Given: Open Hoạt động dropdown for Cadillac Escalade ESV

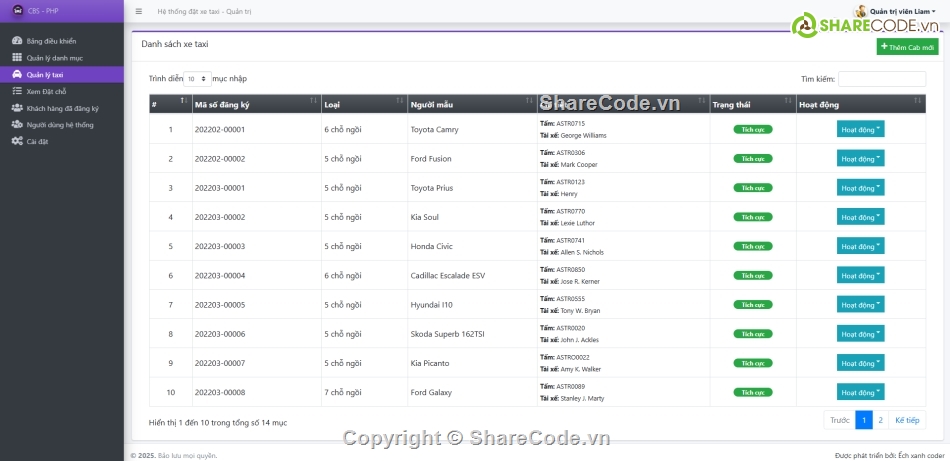Looking at the screenshot, I should (x=860, y=275).
